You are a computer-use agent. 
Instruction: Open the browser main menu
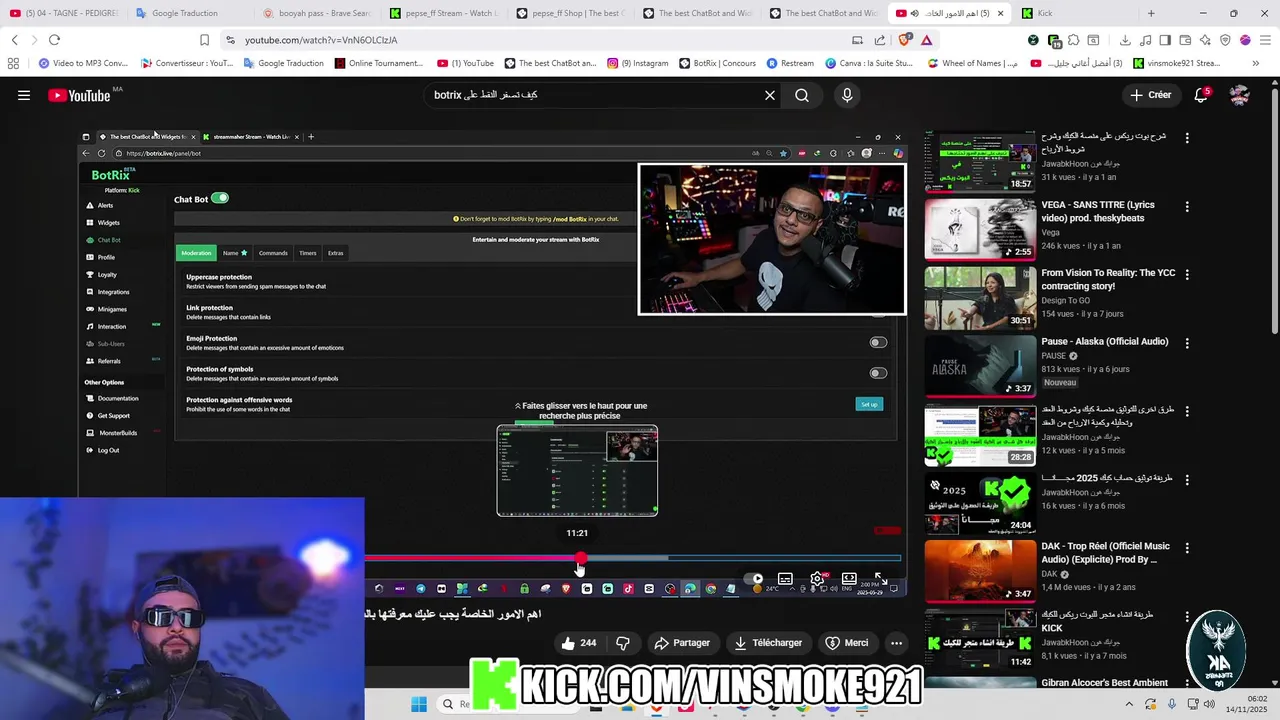point(1264,40)
